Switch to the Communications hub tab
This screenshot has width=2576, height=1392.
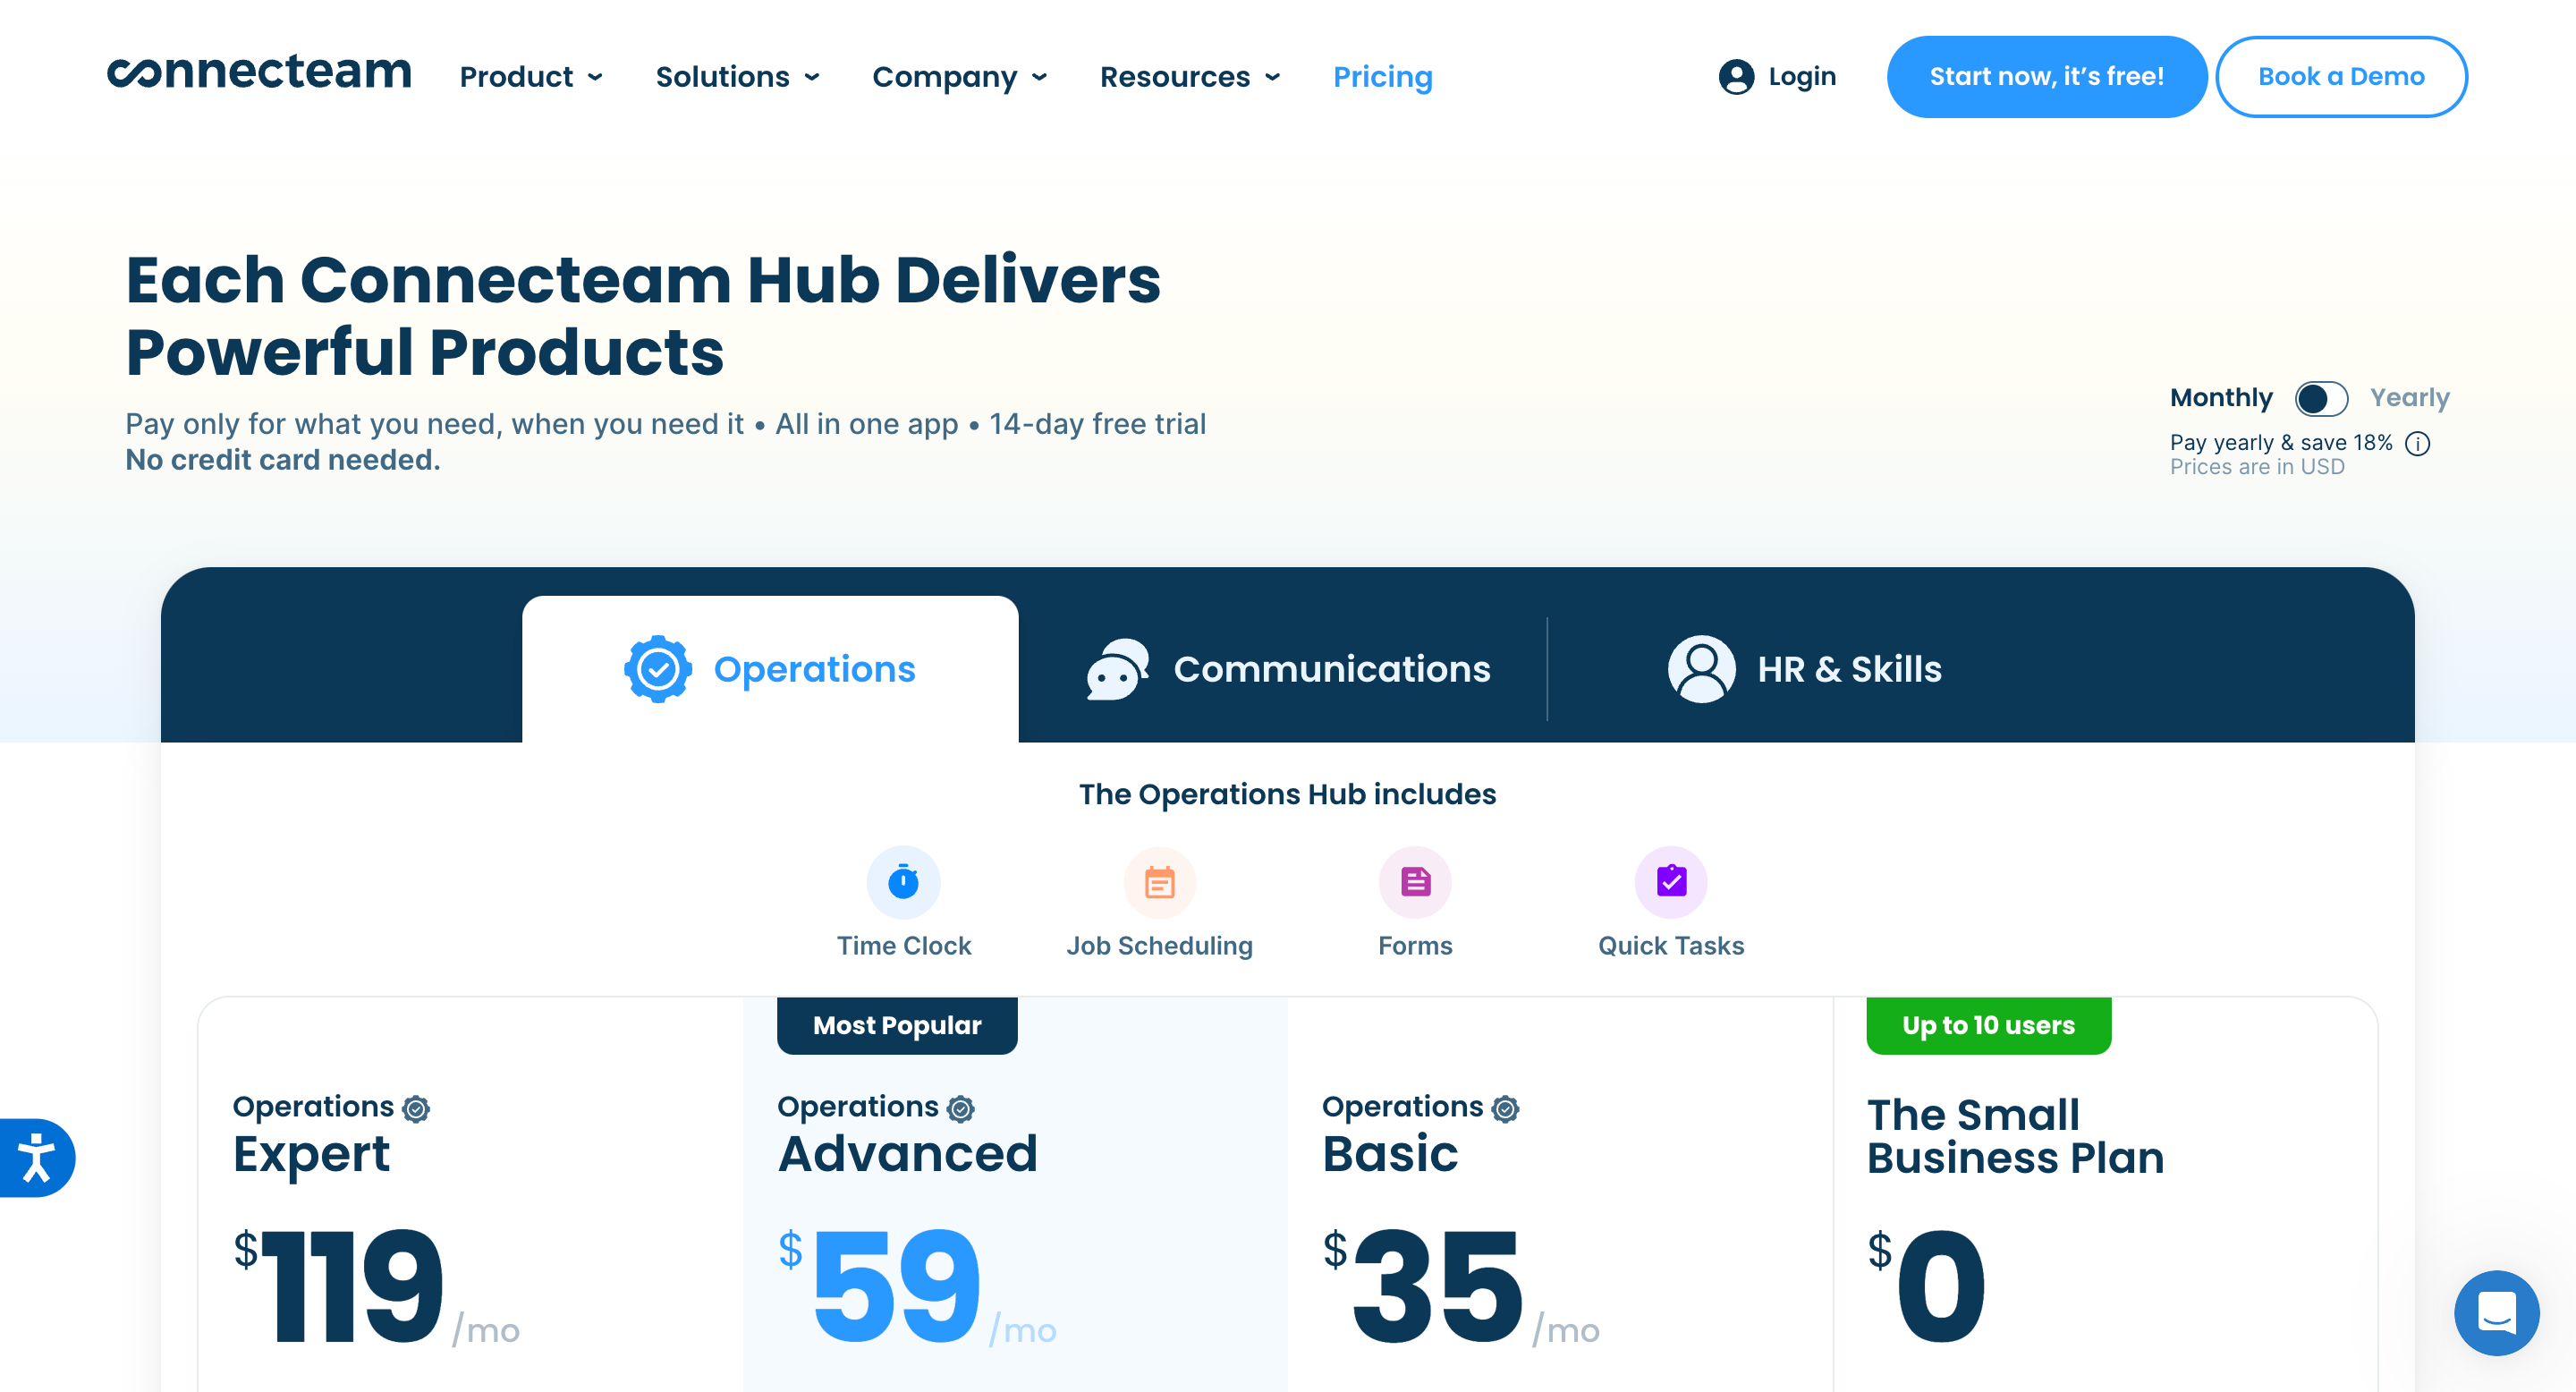[1288, 669]
